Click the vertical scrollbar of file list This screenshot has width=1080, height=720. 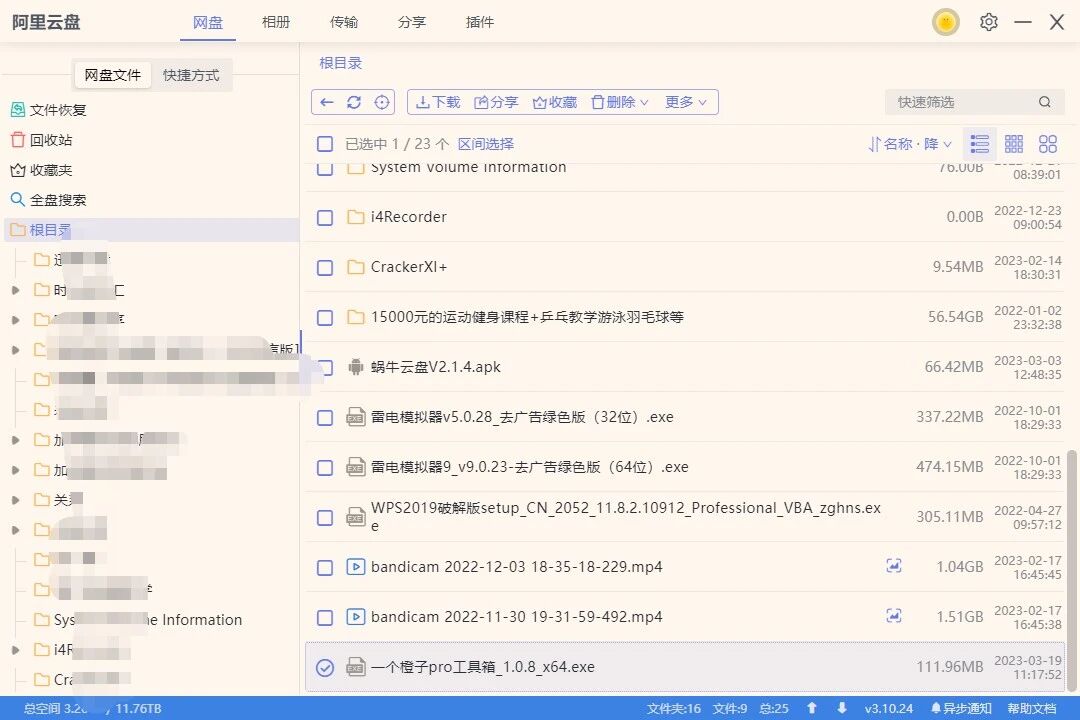(1071, 570)
